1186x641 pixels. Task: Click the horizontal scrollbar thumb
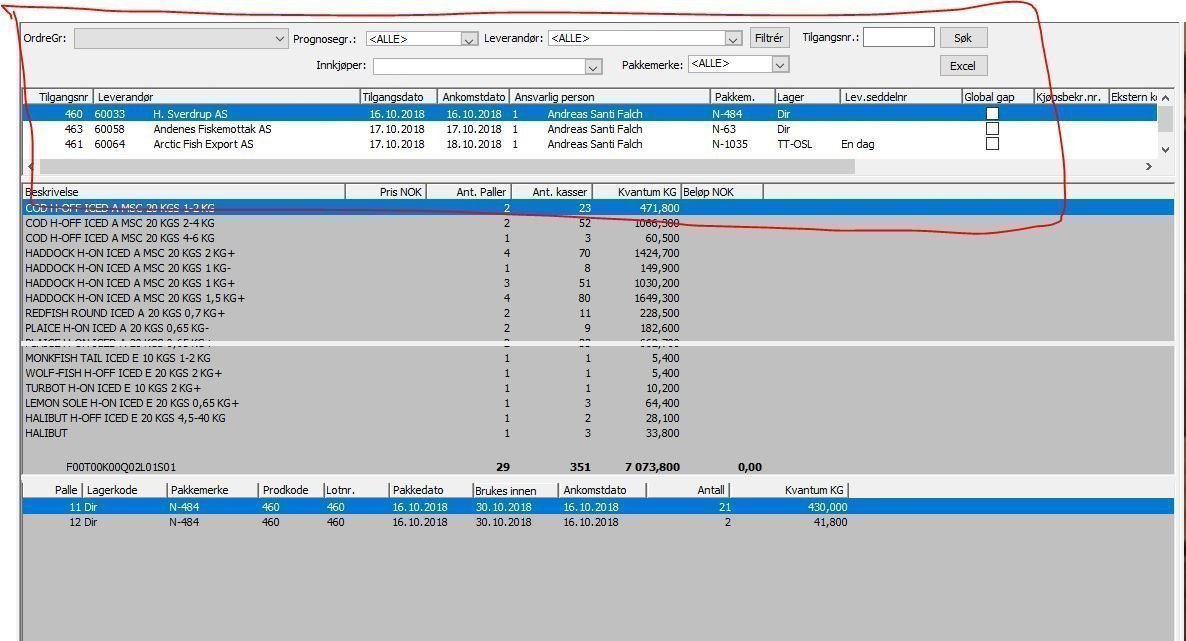(446, 166)
